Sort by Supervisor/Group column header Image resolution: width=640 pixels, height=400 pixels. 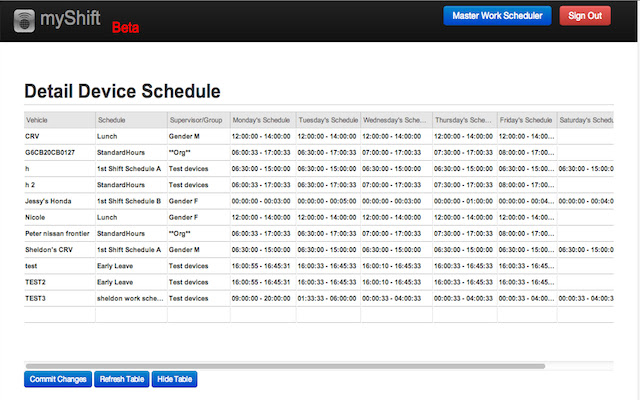click(x=199, y=120)
